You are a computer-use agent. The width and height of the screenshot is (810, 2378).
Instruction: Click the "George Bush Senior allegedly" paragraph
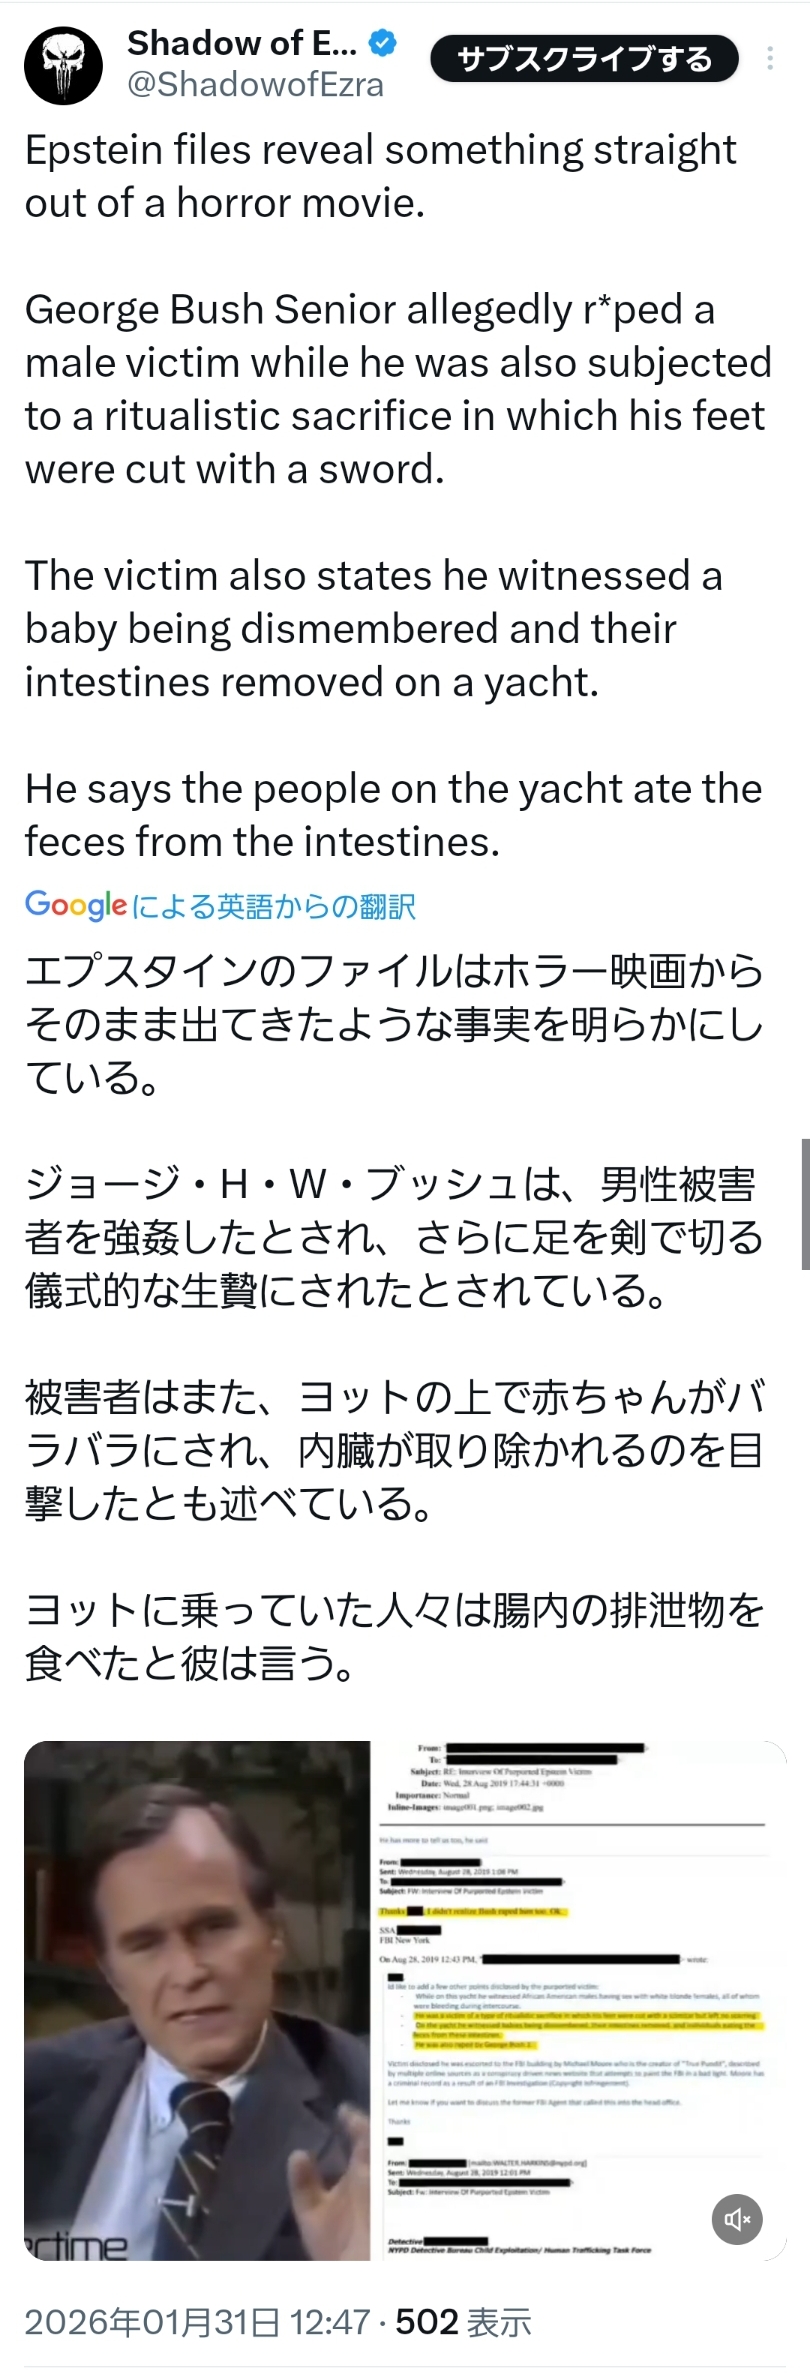(398, 389)
